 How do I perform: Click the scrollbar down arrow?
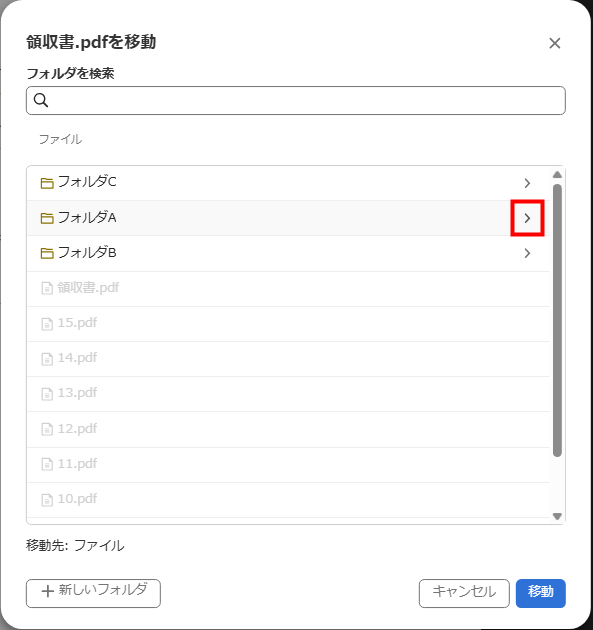pyautogui.click(x=557, y=516)
